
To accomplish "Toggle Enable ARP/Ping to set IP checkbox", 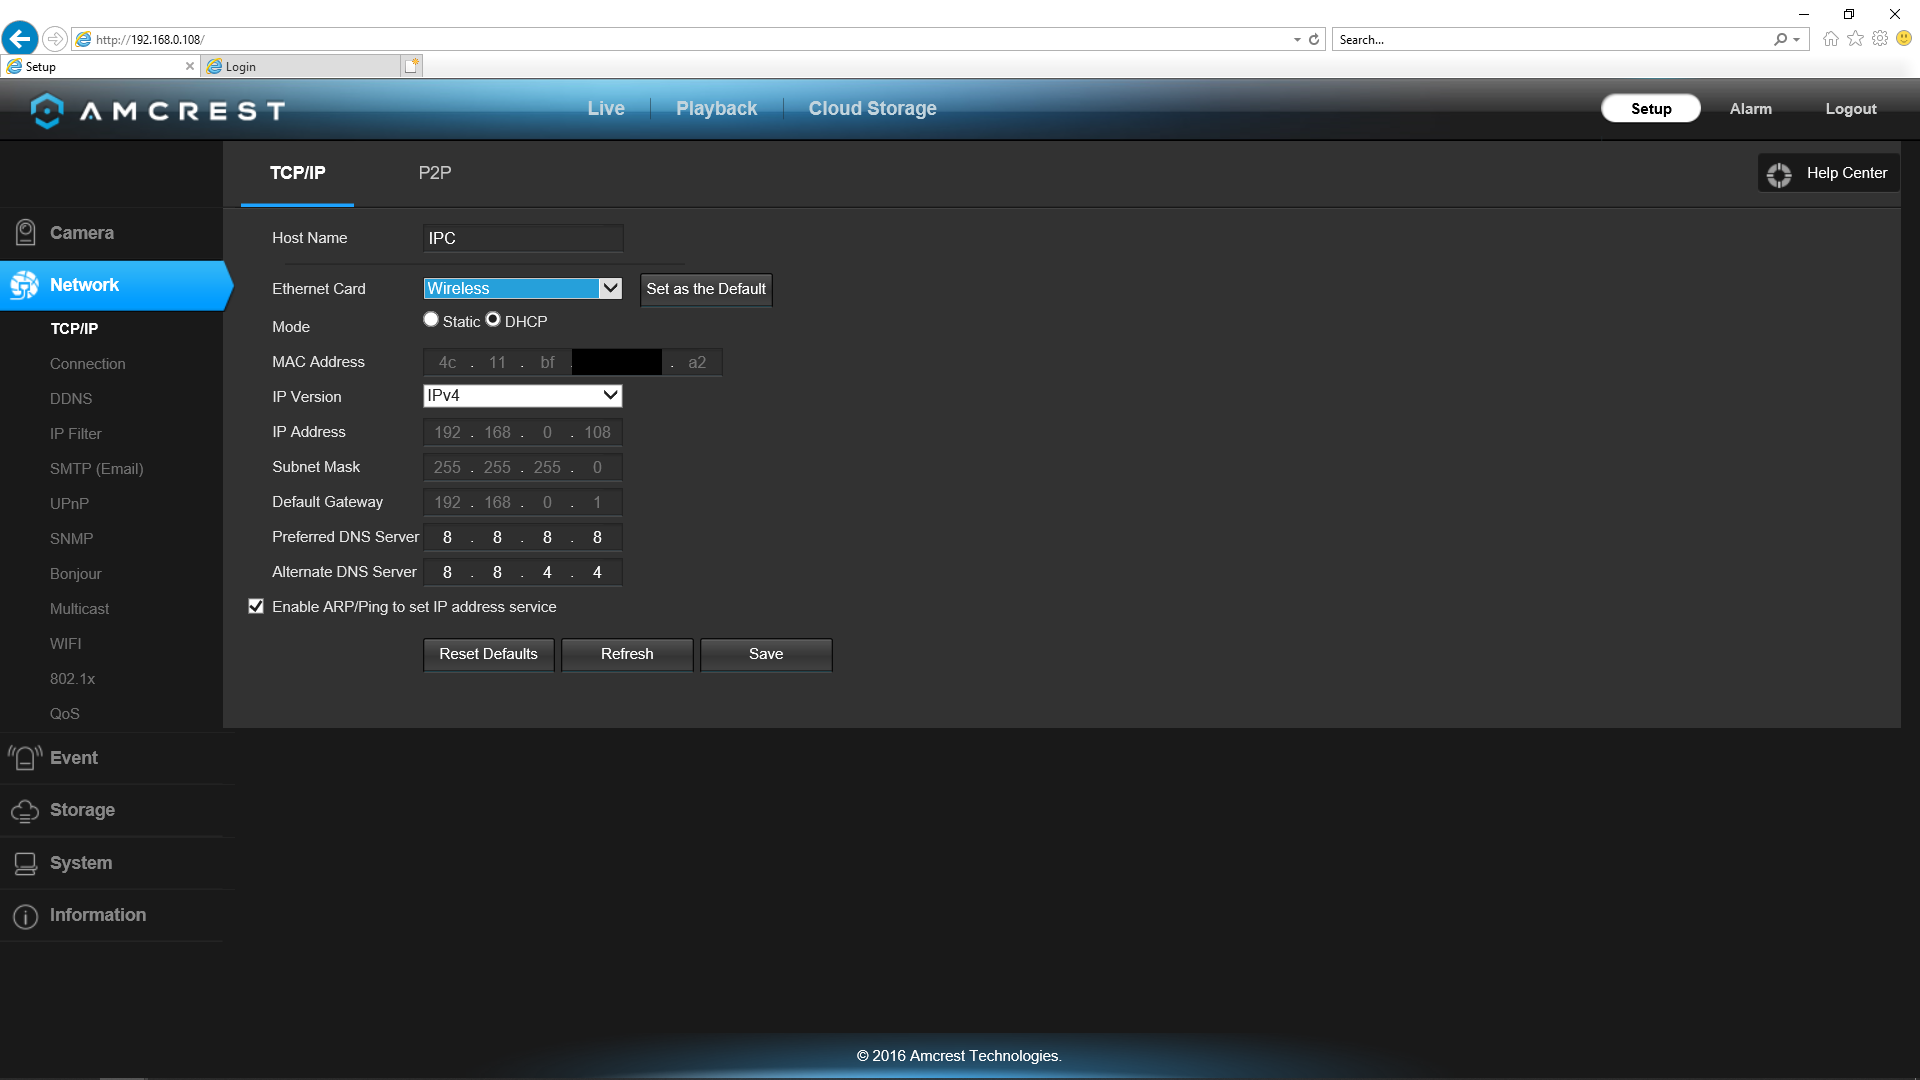I will coord(256,607).
